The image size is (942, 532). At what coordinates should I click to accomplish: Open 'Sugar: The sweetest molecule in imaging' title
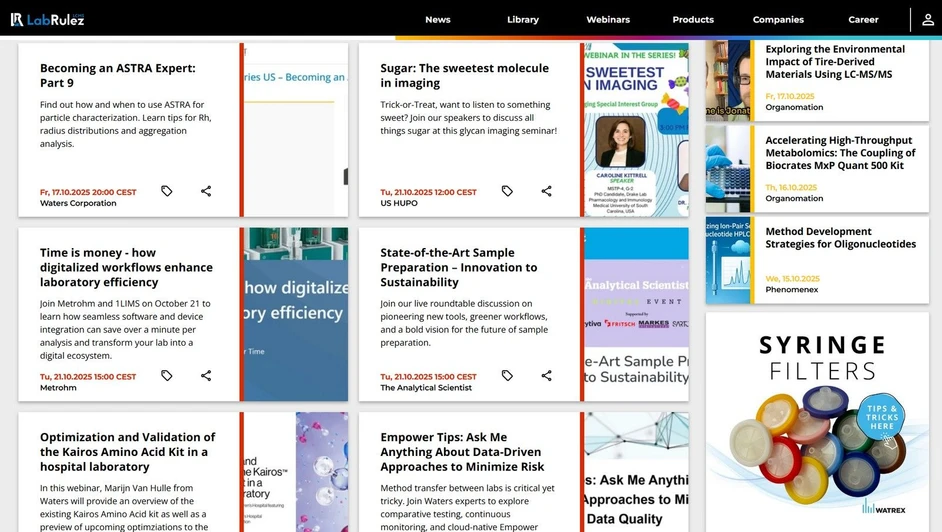[x=464, y=76]
